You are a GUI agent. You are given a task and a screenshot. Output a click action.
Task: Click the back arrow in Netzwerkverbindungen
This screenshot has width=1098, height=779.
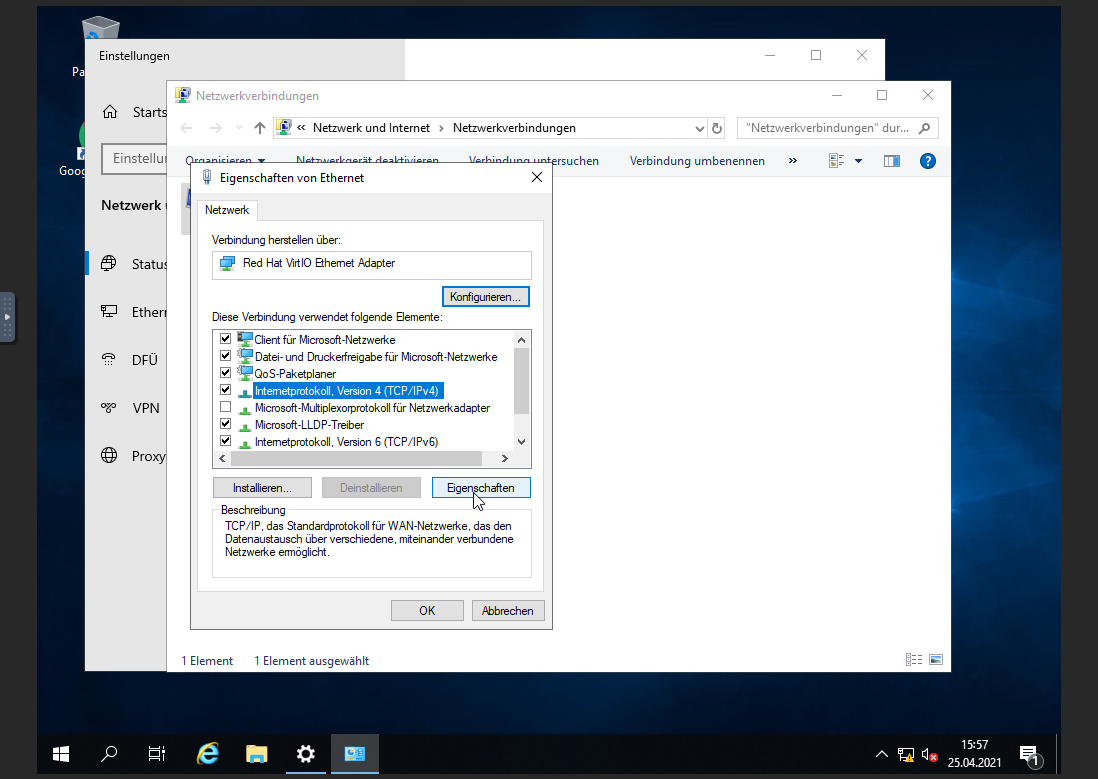tap(186, 127)
